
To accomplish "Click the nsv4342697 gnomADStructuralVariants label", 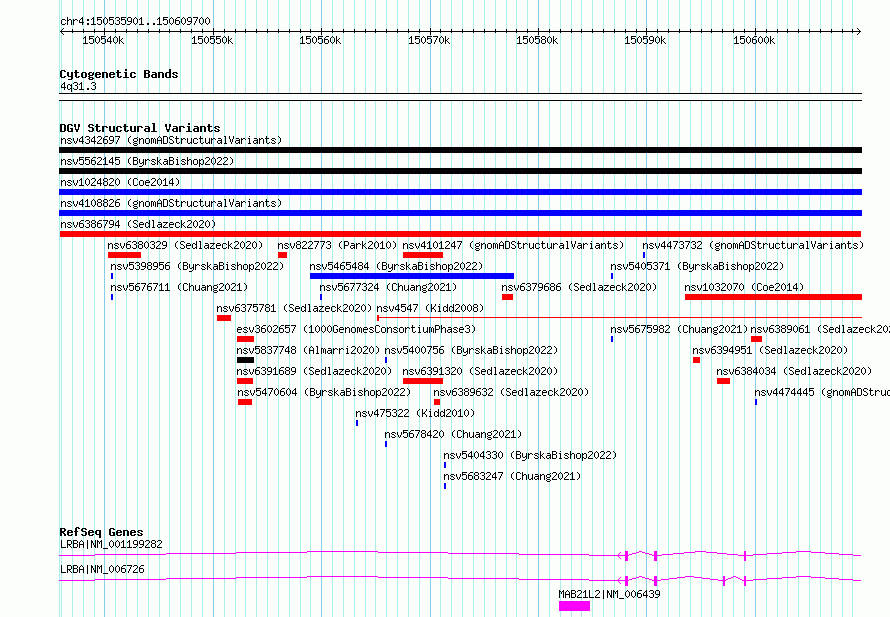I will point(171,140).
